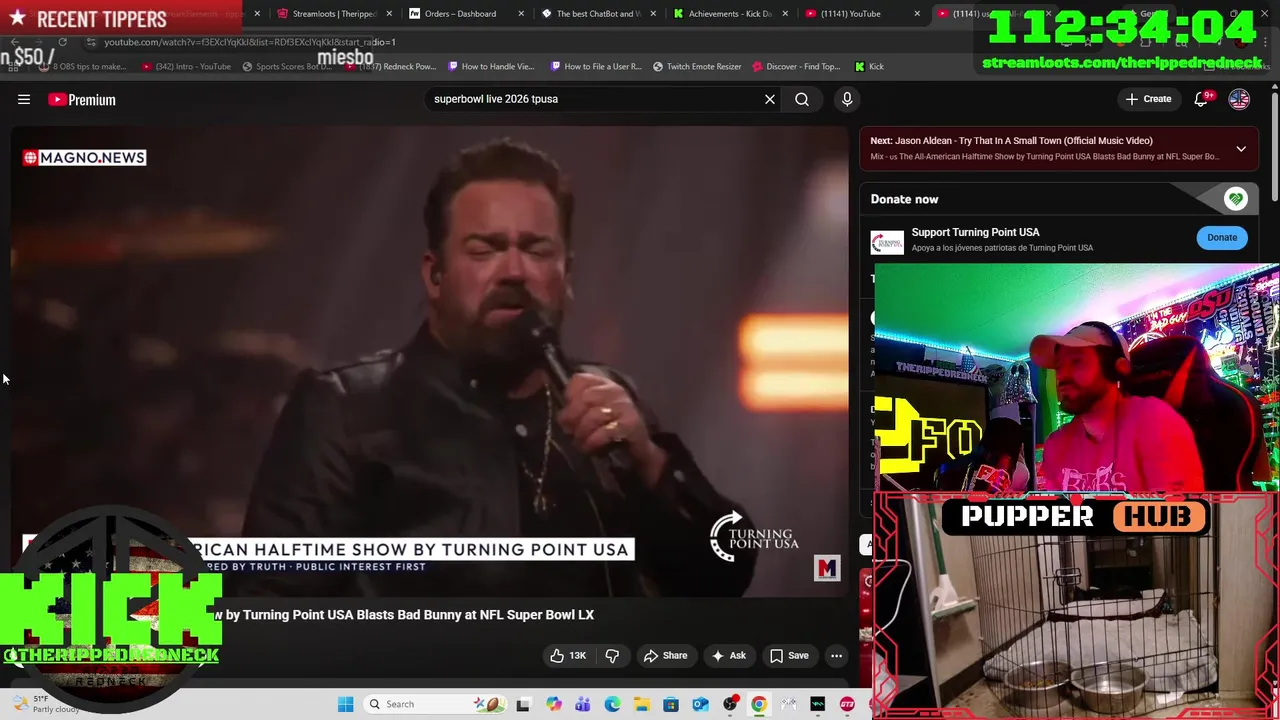
Task: Dislike the video
Action: tap(612, 656)
